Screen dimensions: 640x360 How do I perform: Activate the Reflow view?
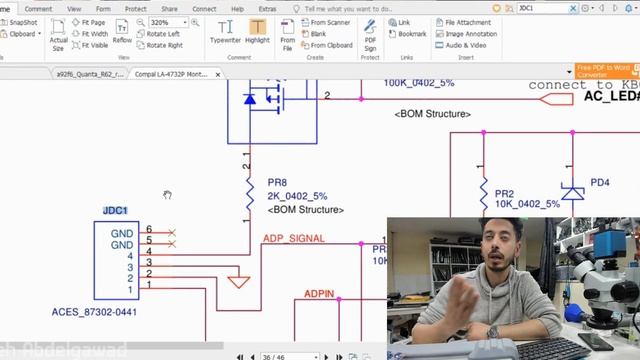tap(122, 31)
